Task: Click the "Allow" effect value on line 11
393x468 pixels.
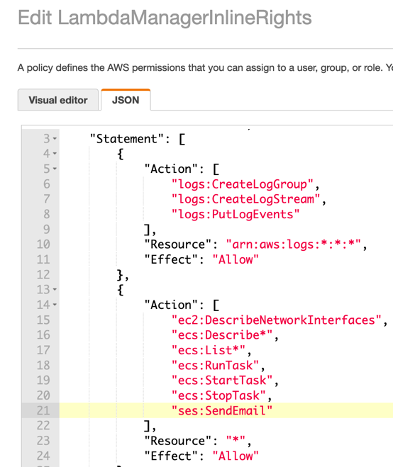Action: point(235,259)
